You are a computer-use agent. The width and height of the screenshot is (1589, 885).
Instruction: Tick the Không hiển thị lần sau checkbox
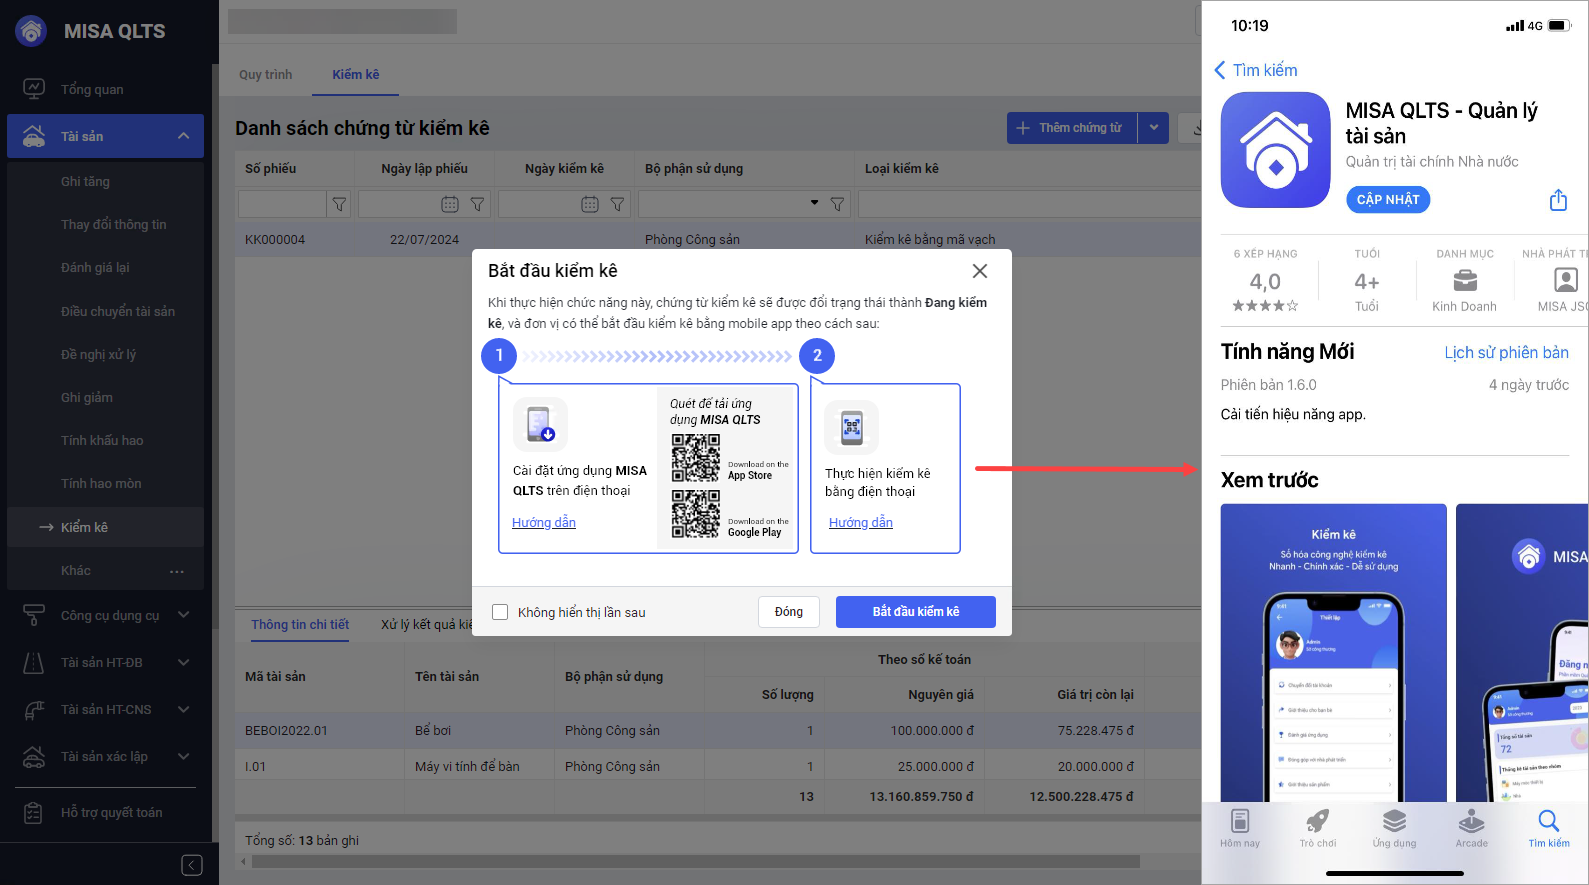click(x=500, y=612)
